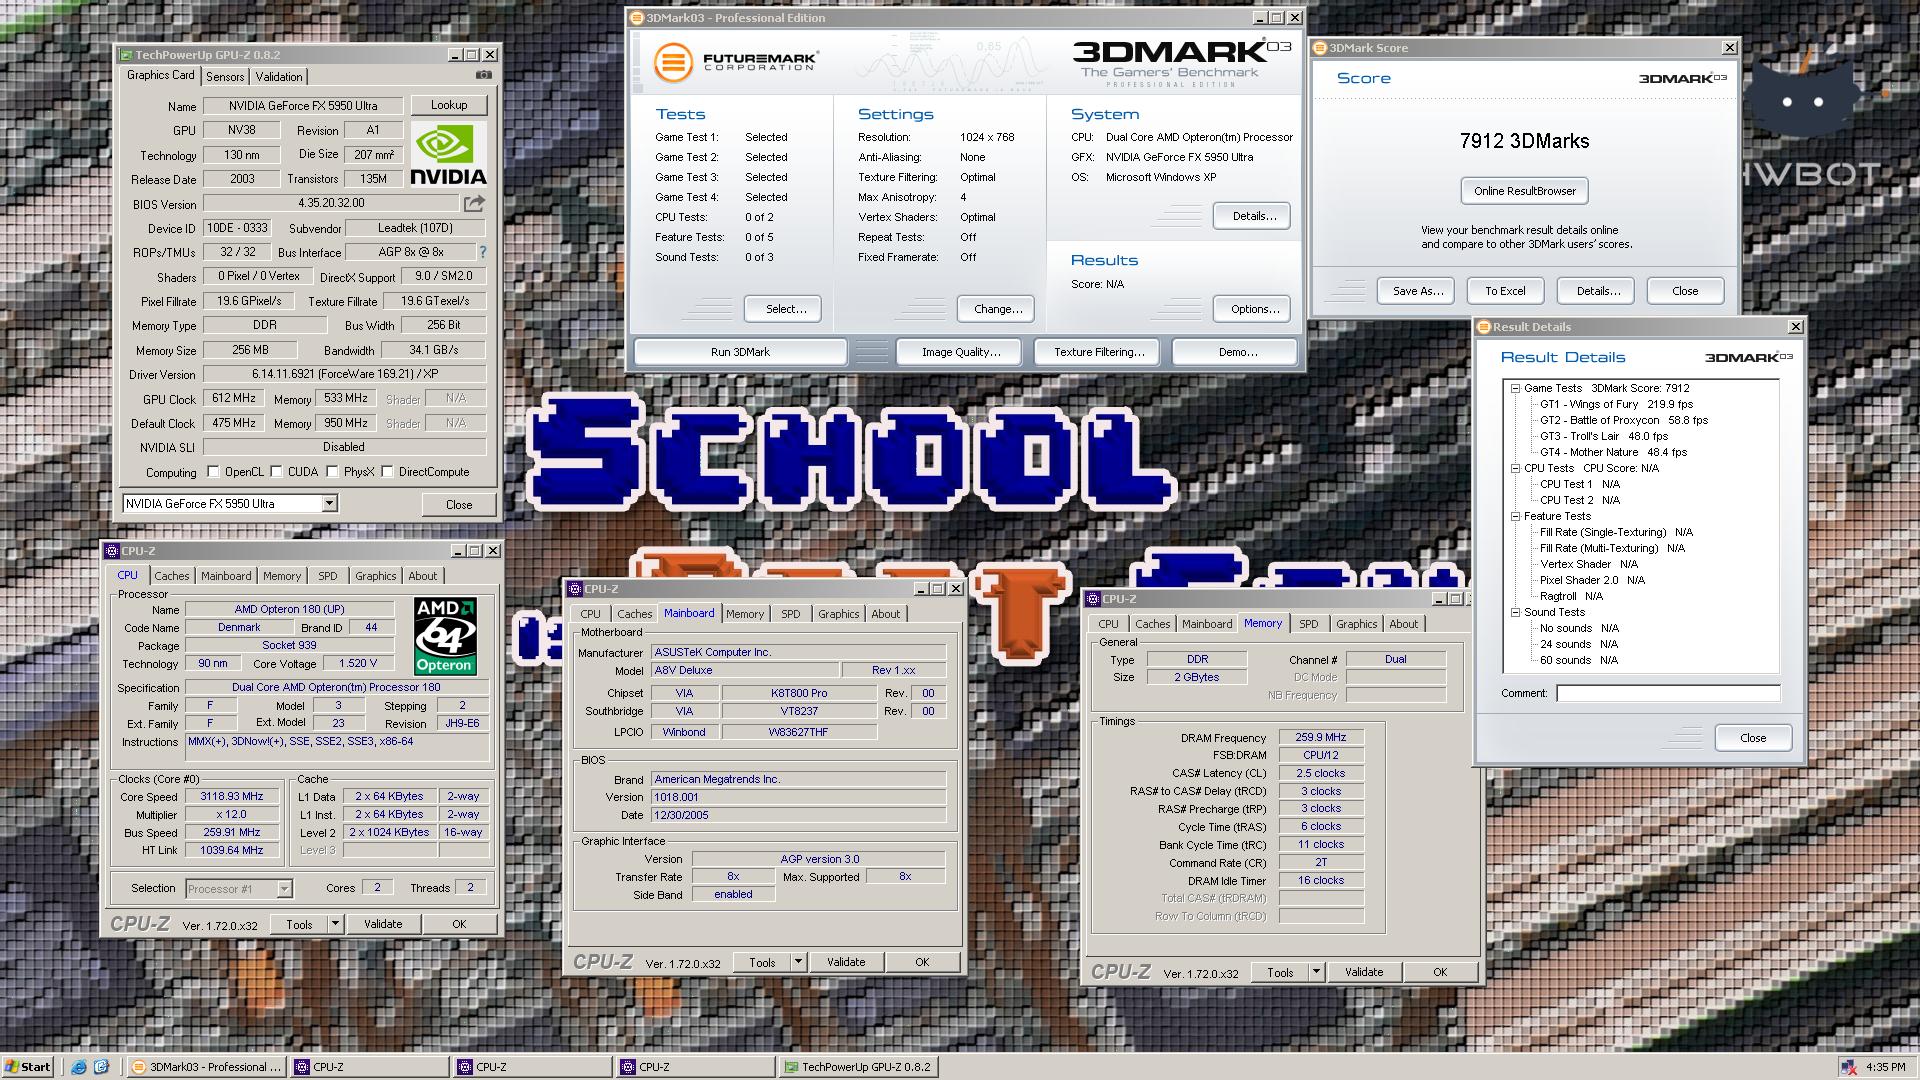Enable the DirectCompute checkbox
The image size is (1920, 1080).
tap(387, 472)
